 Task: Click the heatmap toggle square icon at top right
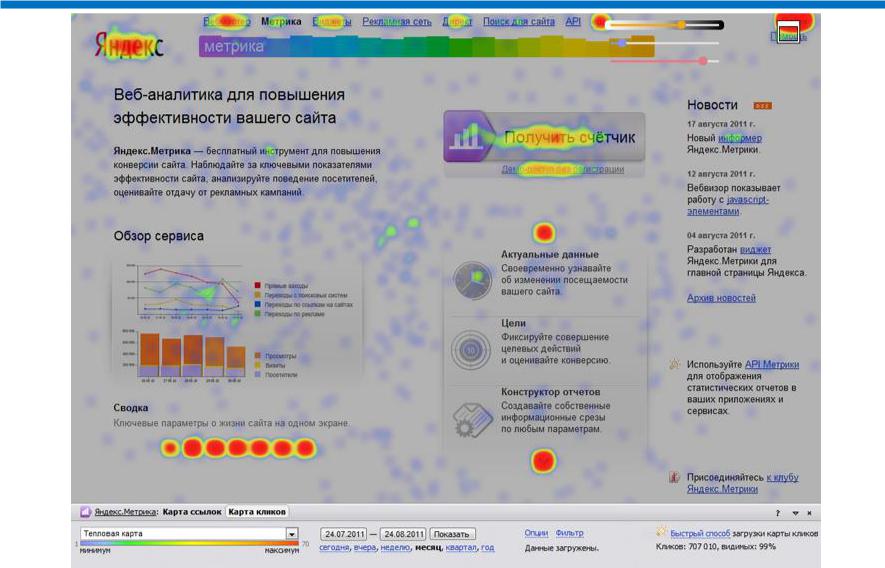point(788,32)
